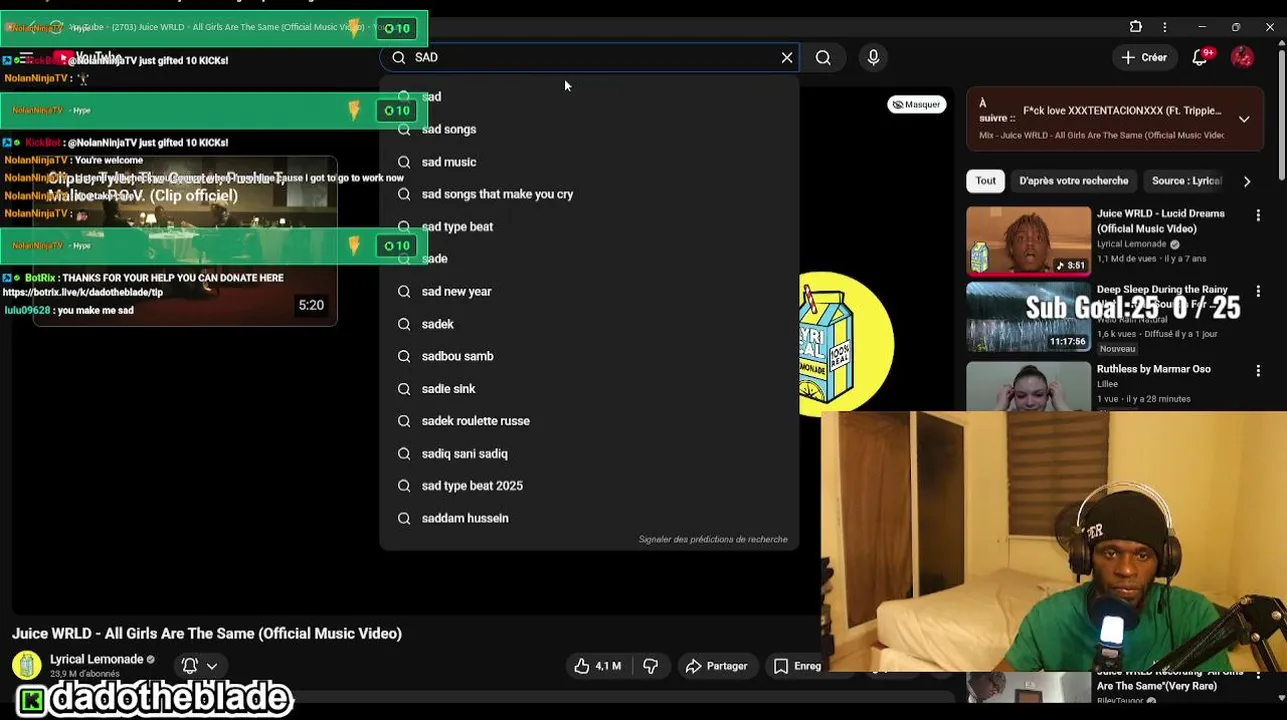
Task: Open Lucid Dreams video thumbnail
Action: point(1028,240)
